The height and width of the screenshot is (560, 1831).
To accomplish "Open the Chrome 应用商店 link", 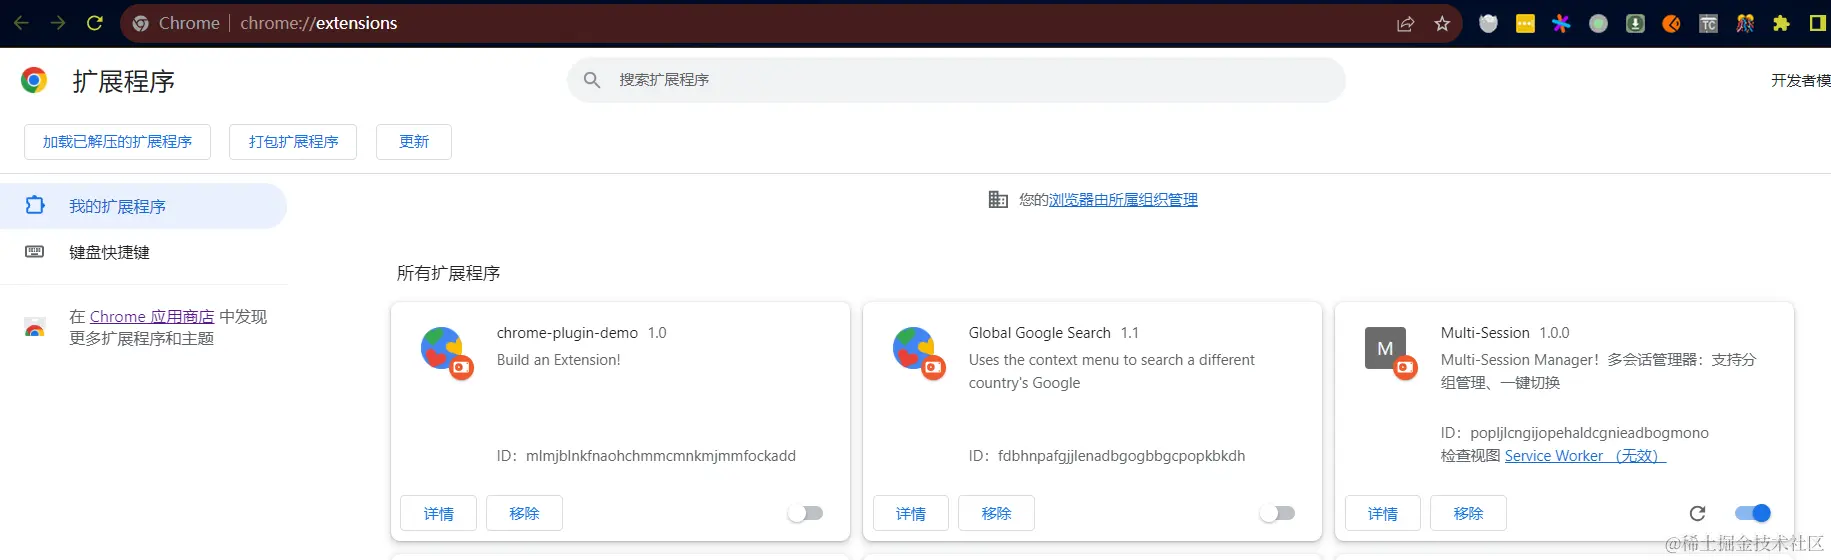I will (x=152, y=317).
